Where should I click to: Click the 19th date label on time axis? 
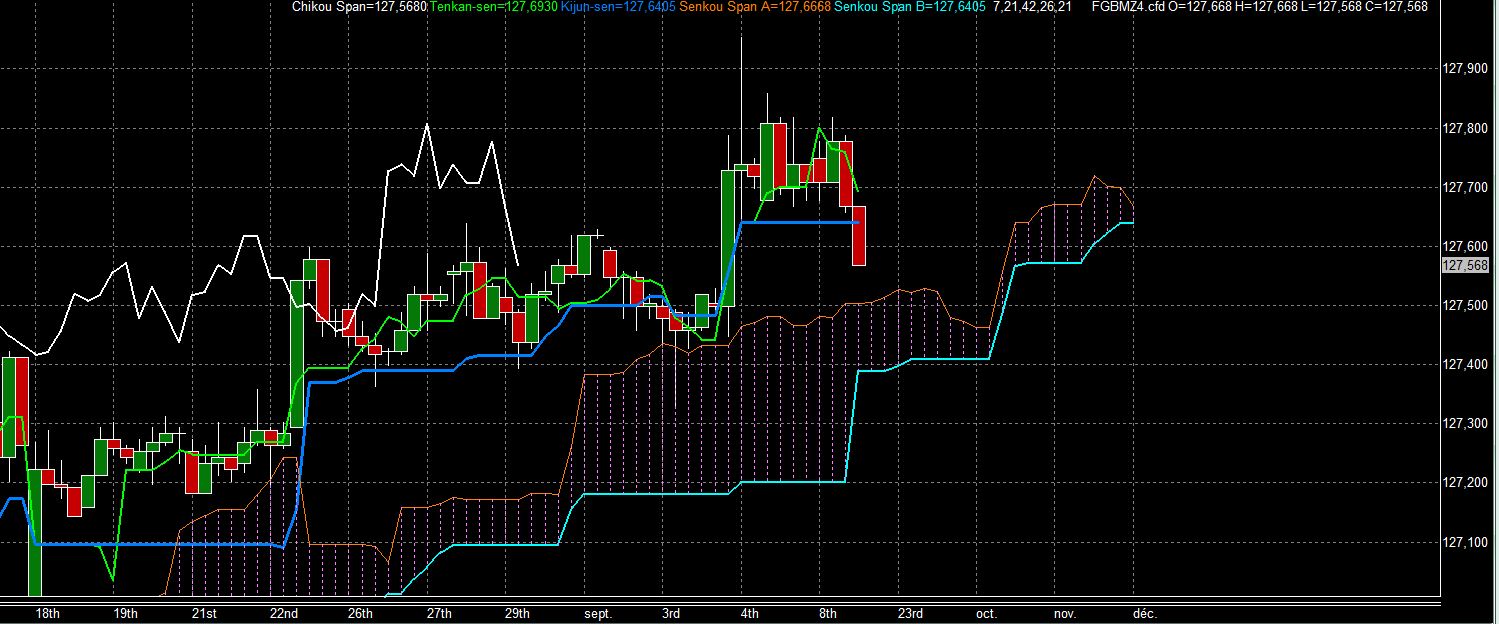pyautogui.click(x=125, y=613)
